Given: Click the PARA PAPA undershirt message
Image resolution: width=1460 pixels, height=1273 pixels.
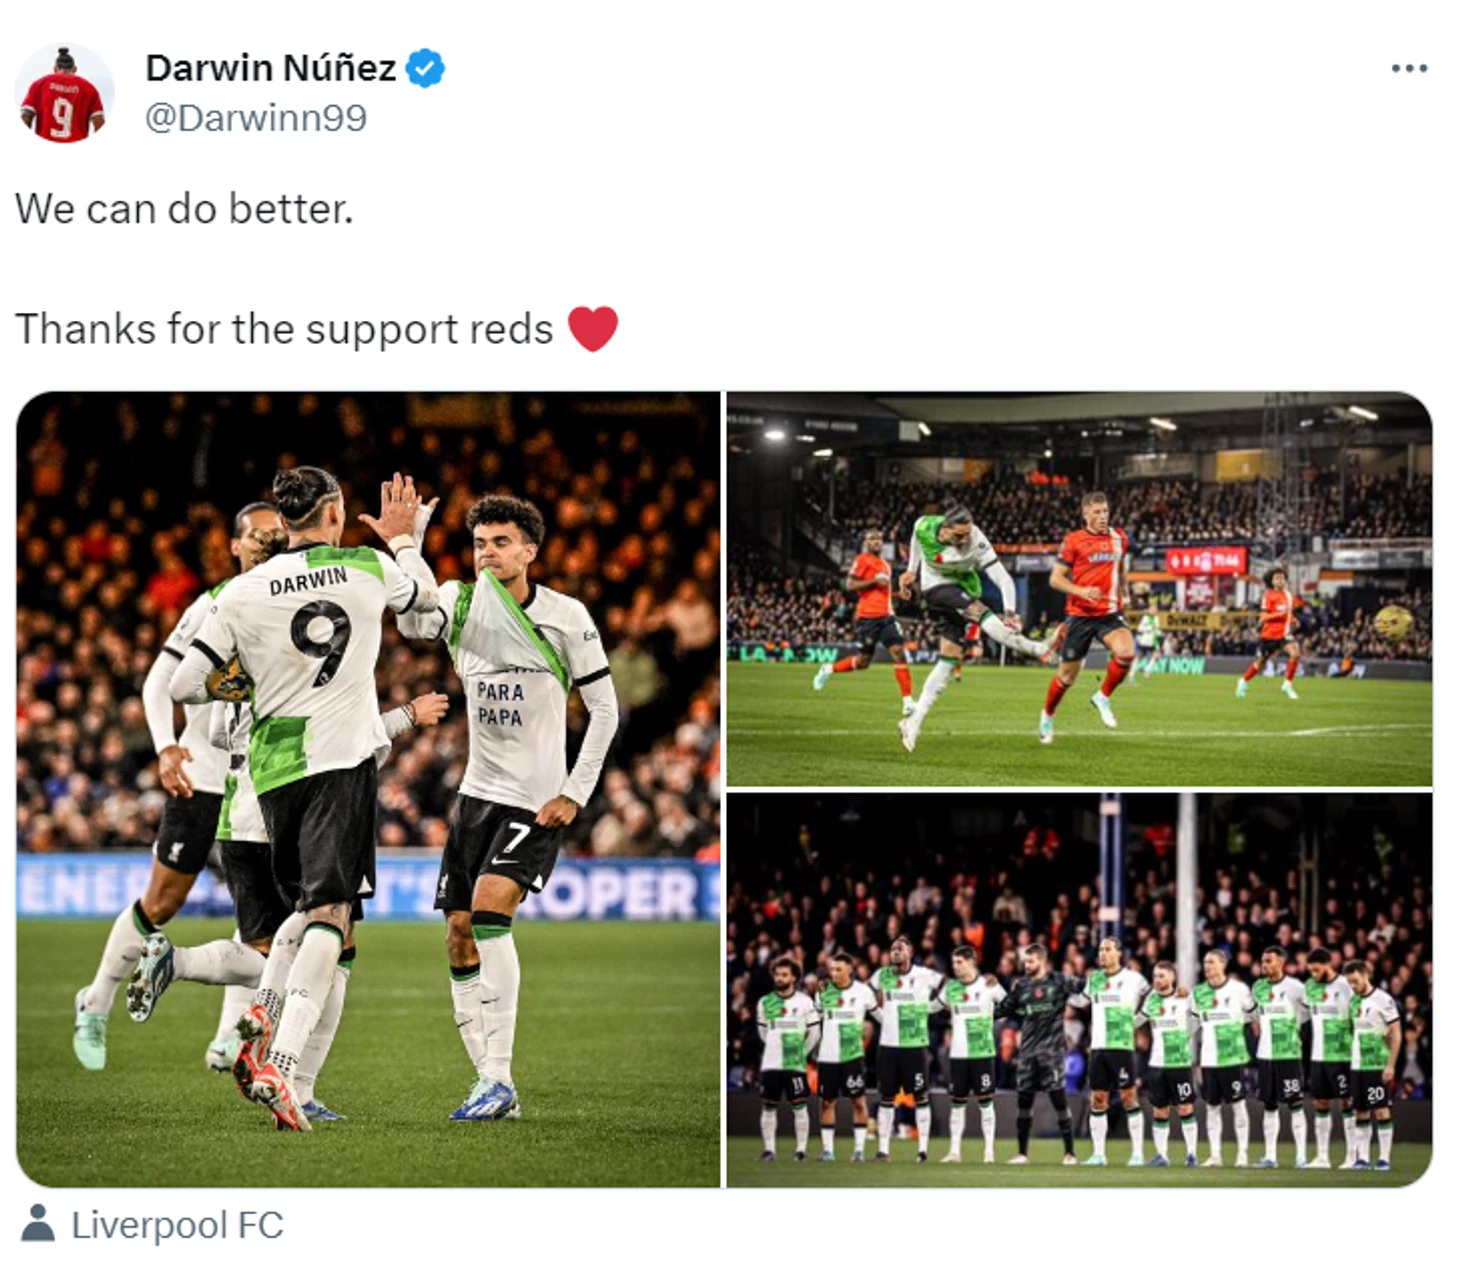Looking at the screenshot, I should point(499,703).
